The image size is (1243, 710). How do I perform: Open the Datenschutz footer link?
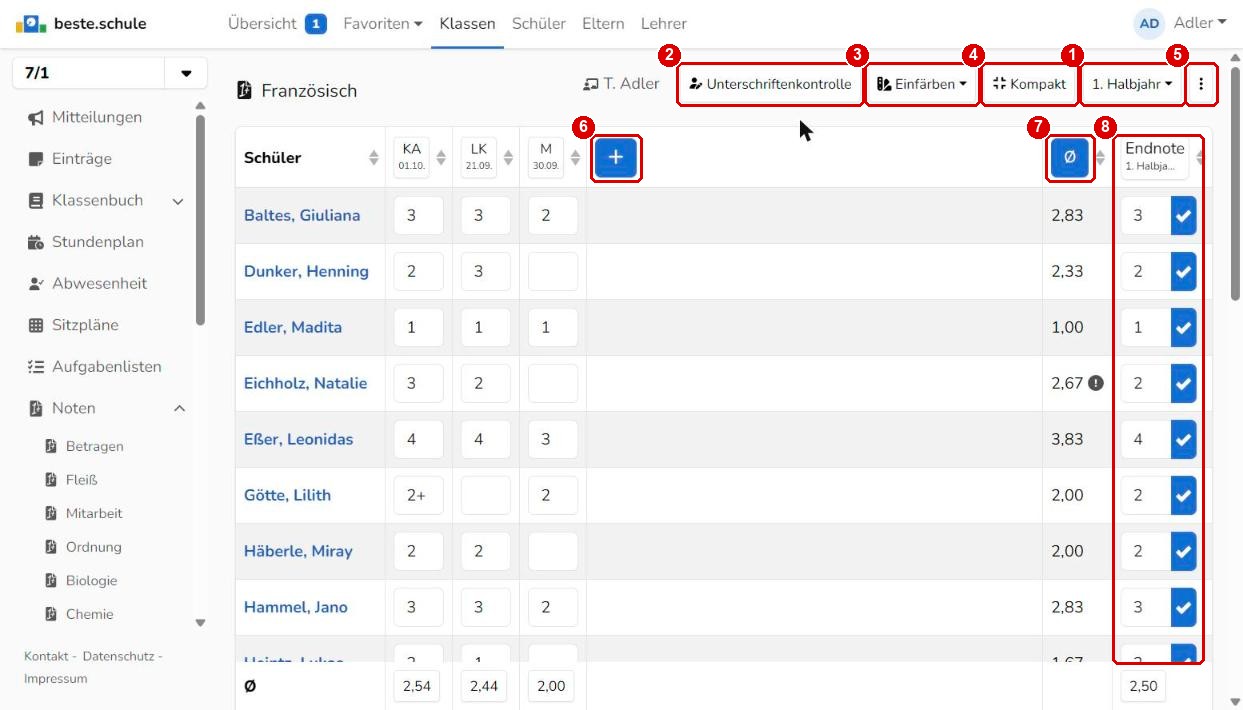(x=119, y=656)
